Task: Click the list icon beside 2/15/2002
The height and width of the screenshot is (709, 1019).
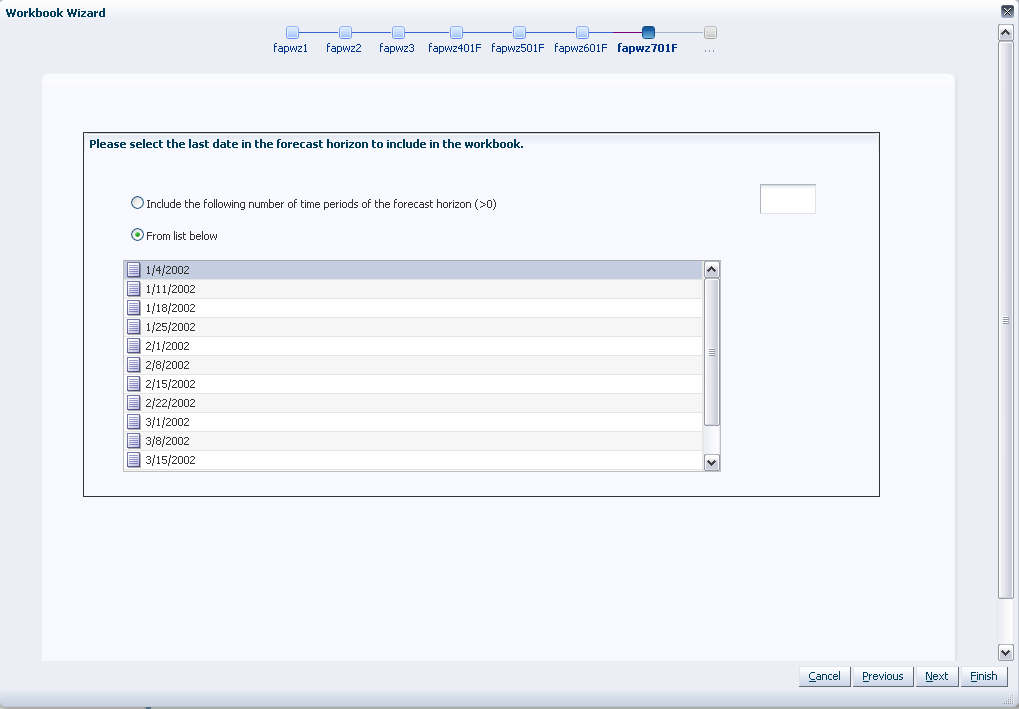Action: click(133, 383)
